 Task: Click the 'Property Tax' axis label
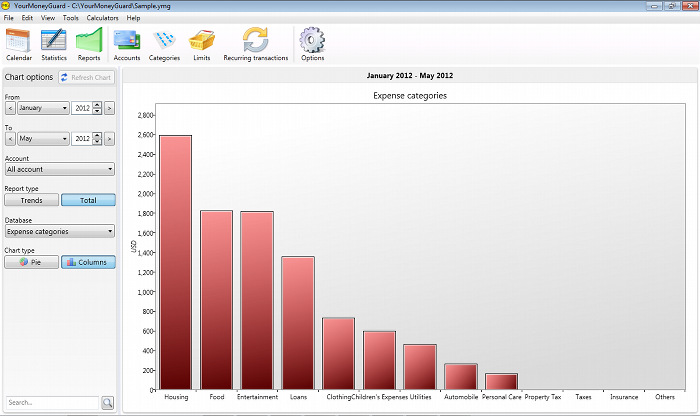pyautogui.click(x=542, y=397)
